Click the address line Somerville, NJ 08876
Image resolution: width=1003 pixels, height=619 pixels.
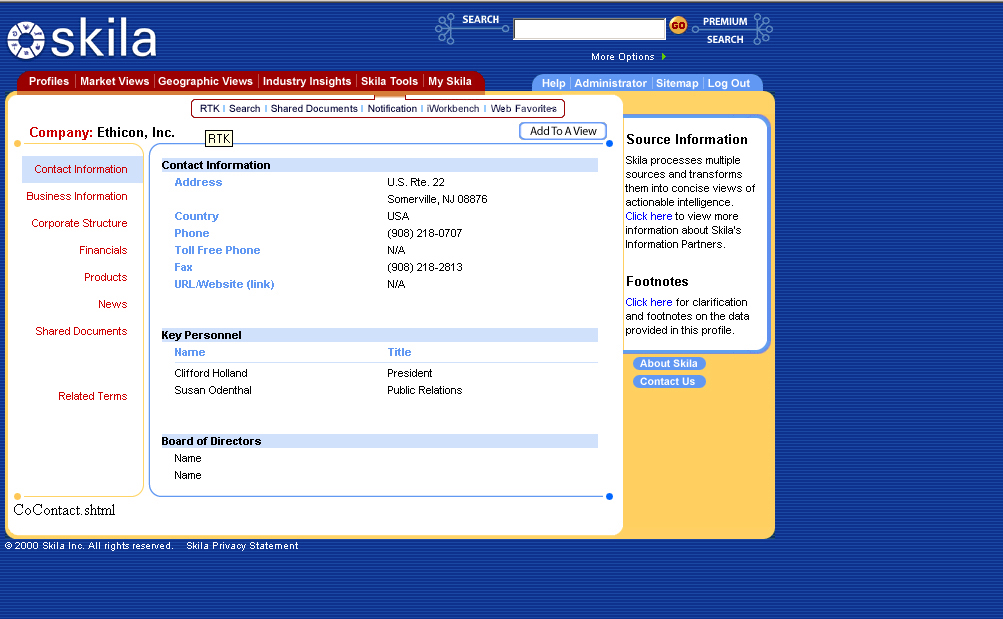[x=437, y=199]
